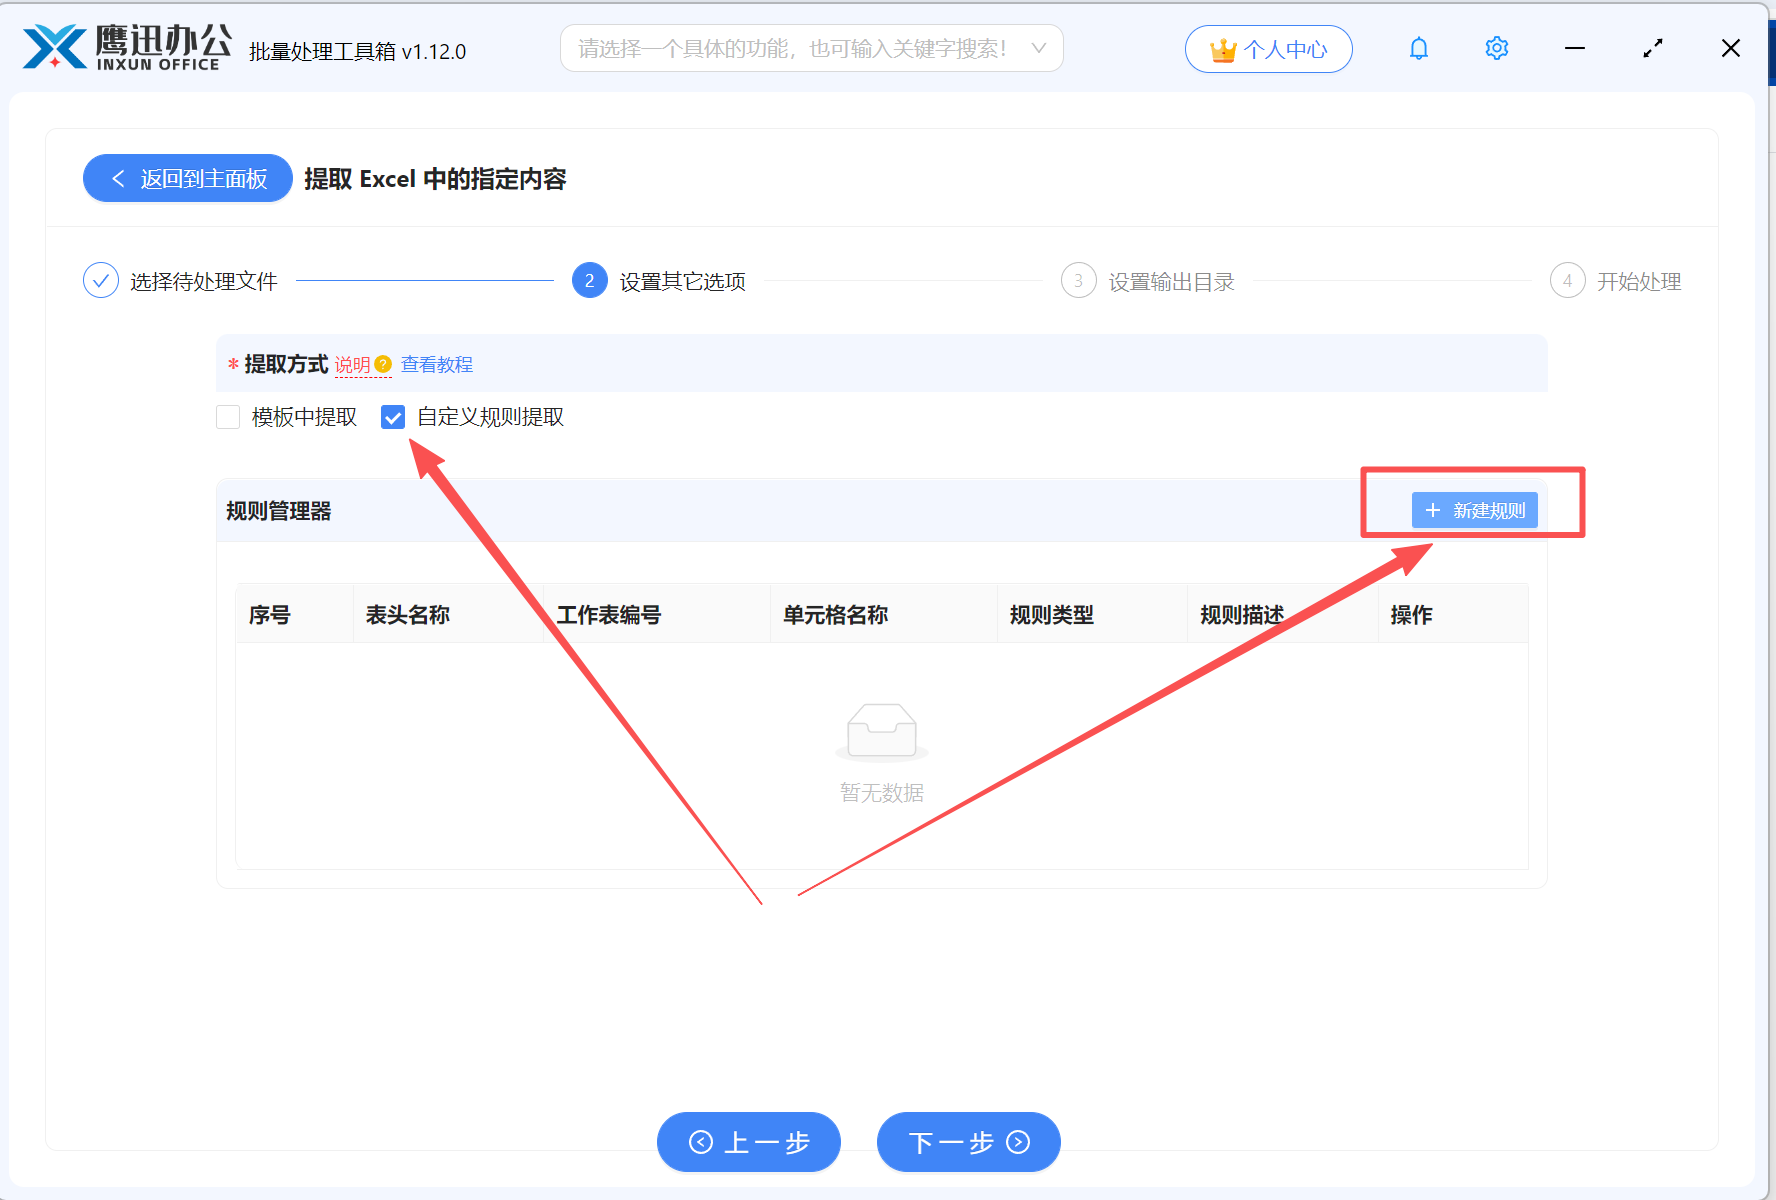
Task: Click the back arrow in 返回到主面板
Action: (x=117, y=178)
